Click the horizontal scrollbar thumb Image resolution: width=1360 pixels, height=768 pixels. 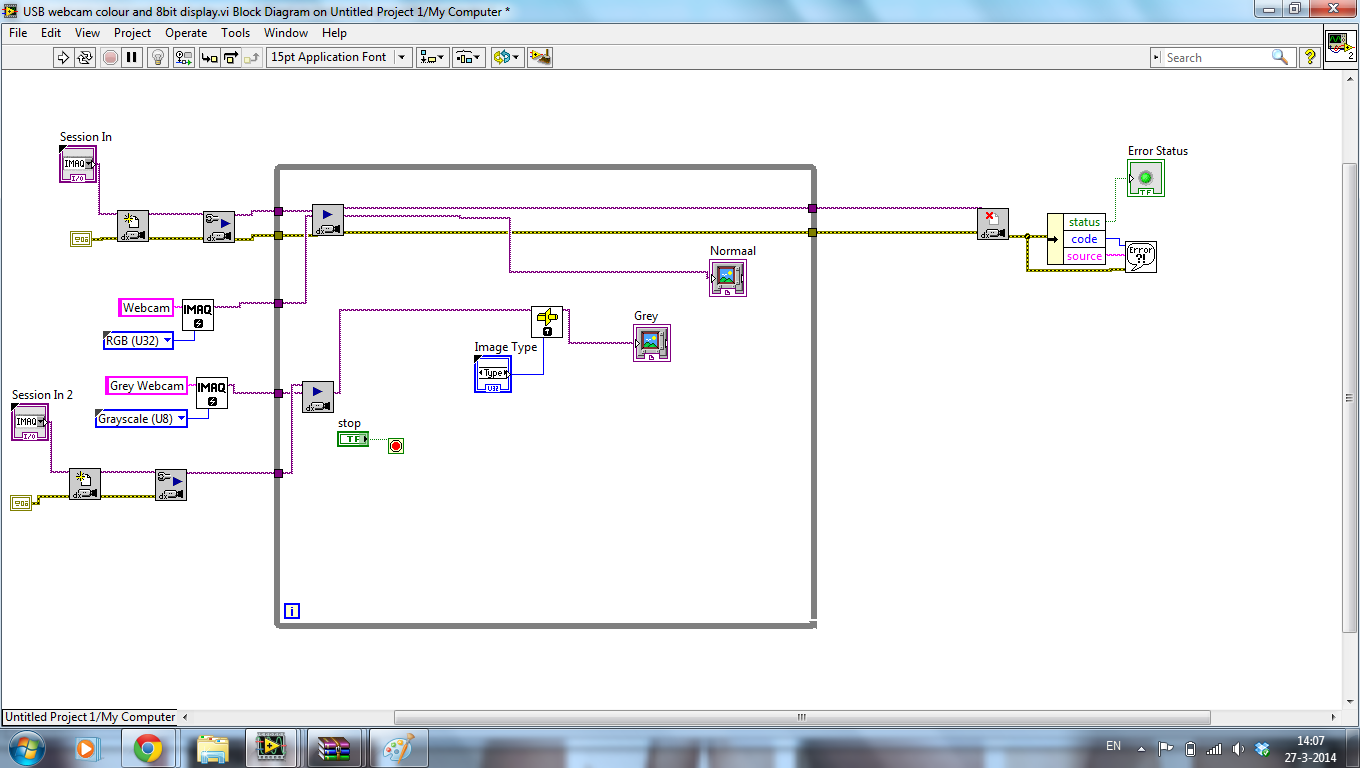pos(802,717)
